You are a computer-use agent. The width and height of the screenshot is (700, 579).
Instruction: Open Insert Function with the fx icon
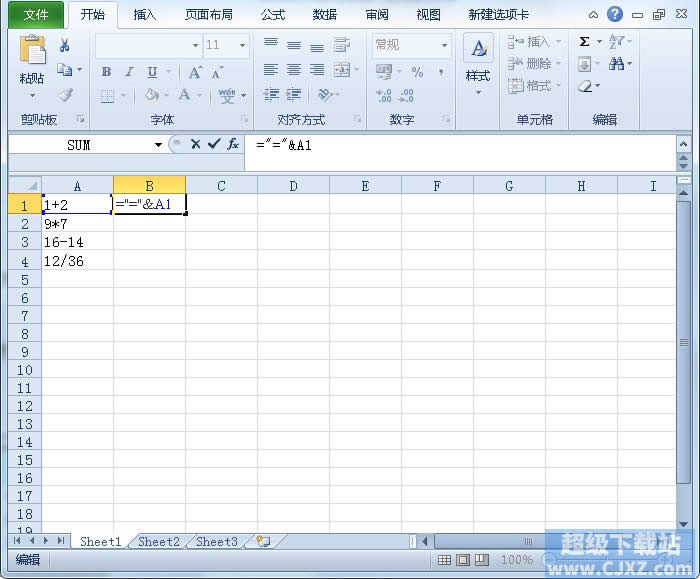pyautogui.click(x=233, y=145)
